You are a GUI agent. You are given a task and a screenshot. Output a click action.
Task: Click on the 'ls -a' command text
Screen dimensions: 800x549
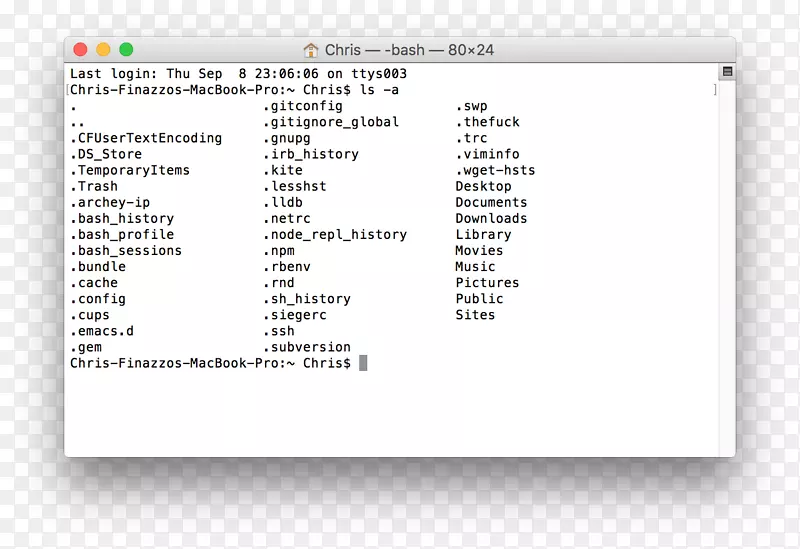[x=379, y=90]
